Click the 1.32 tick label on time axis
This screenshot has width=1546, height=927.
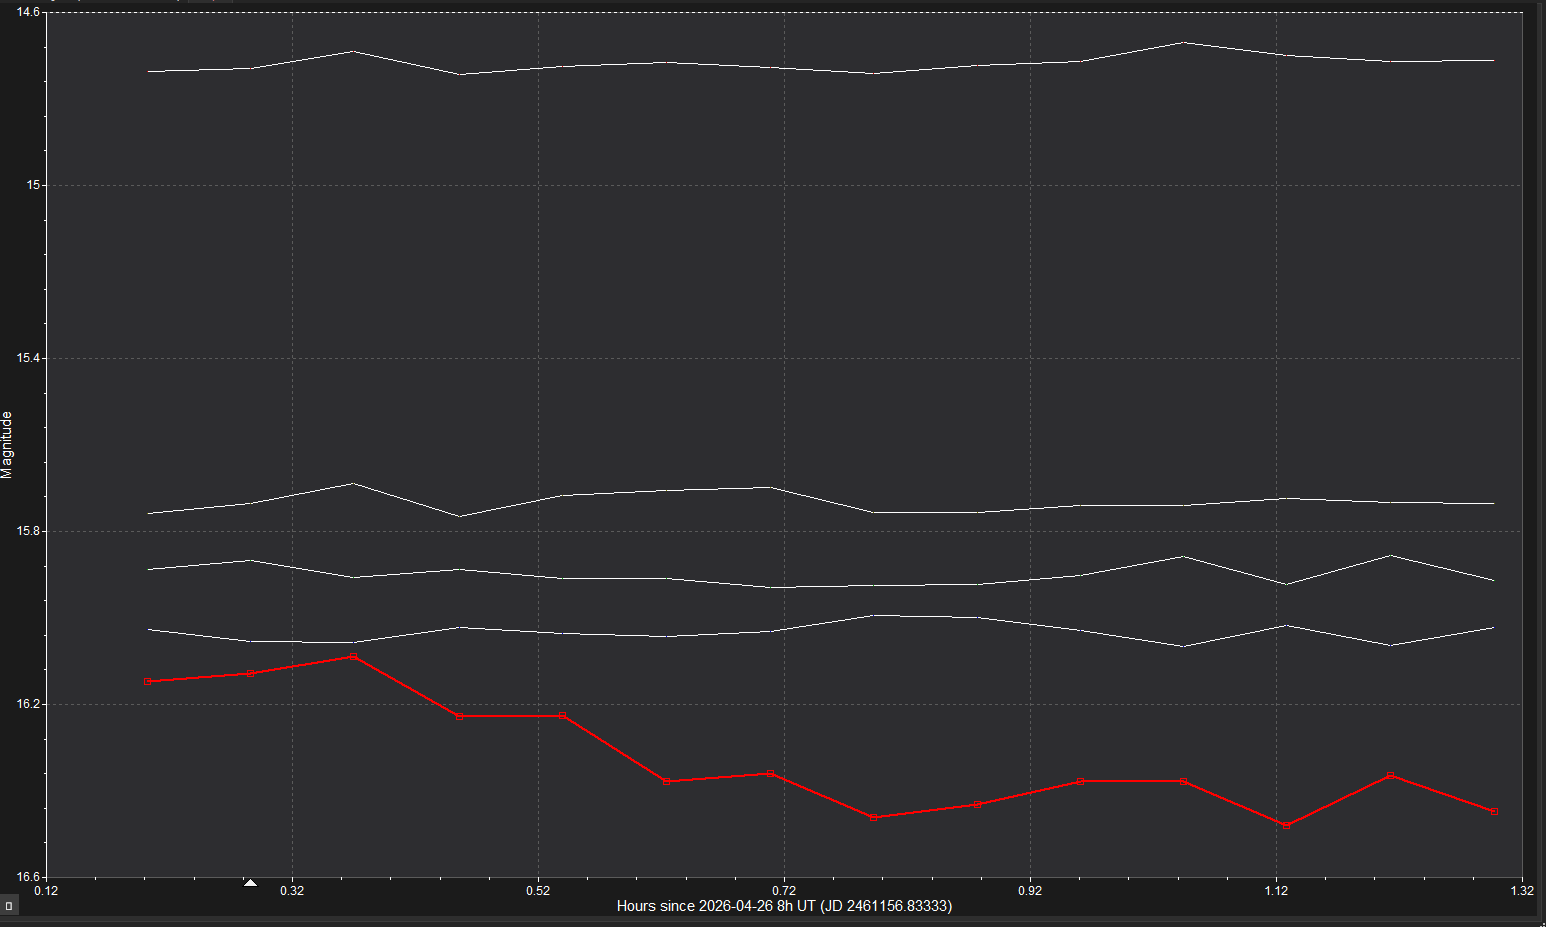[1521, 890]
